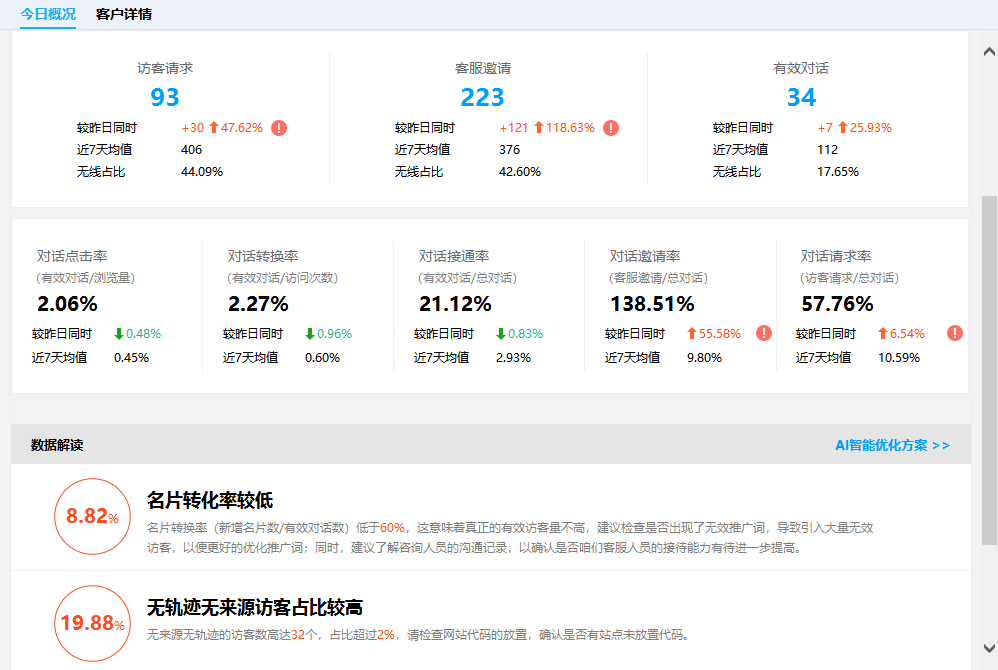Click the 访客请求 count 93

pyautogui.click(x=165, y=97)
